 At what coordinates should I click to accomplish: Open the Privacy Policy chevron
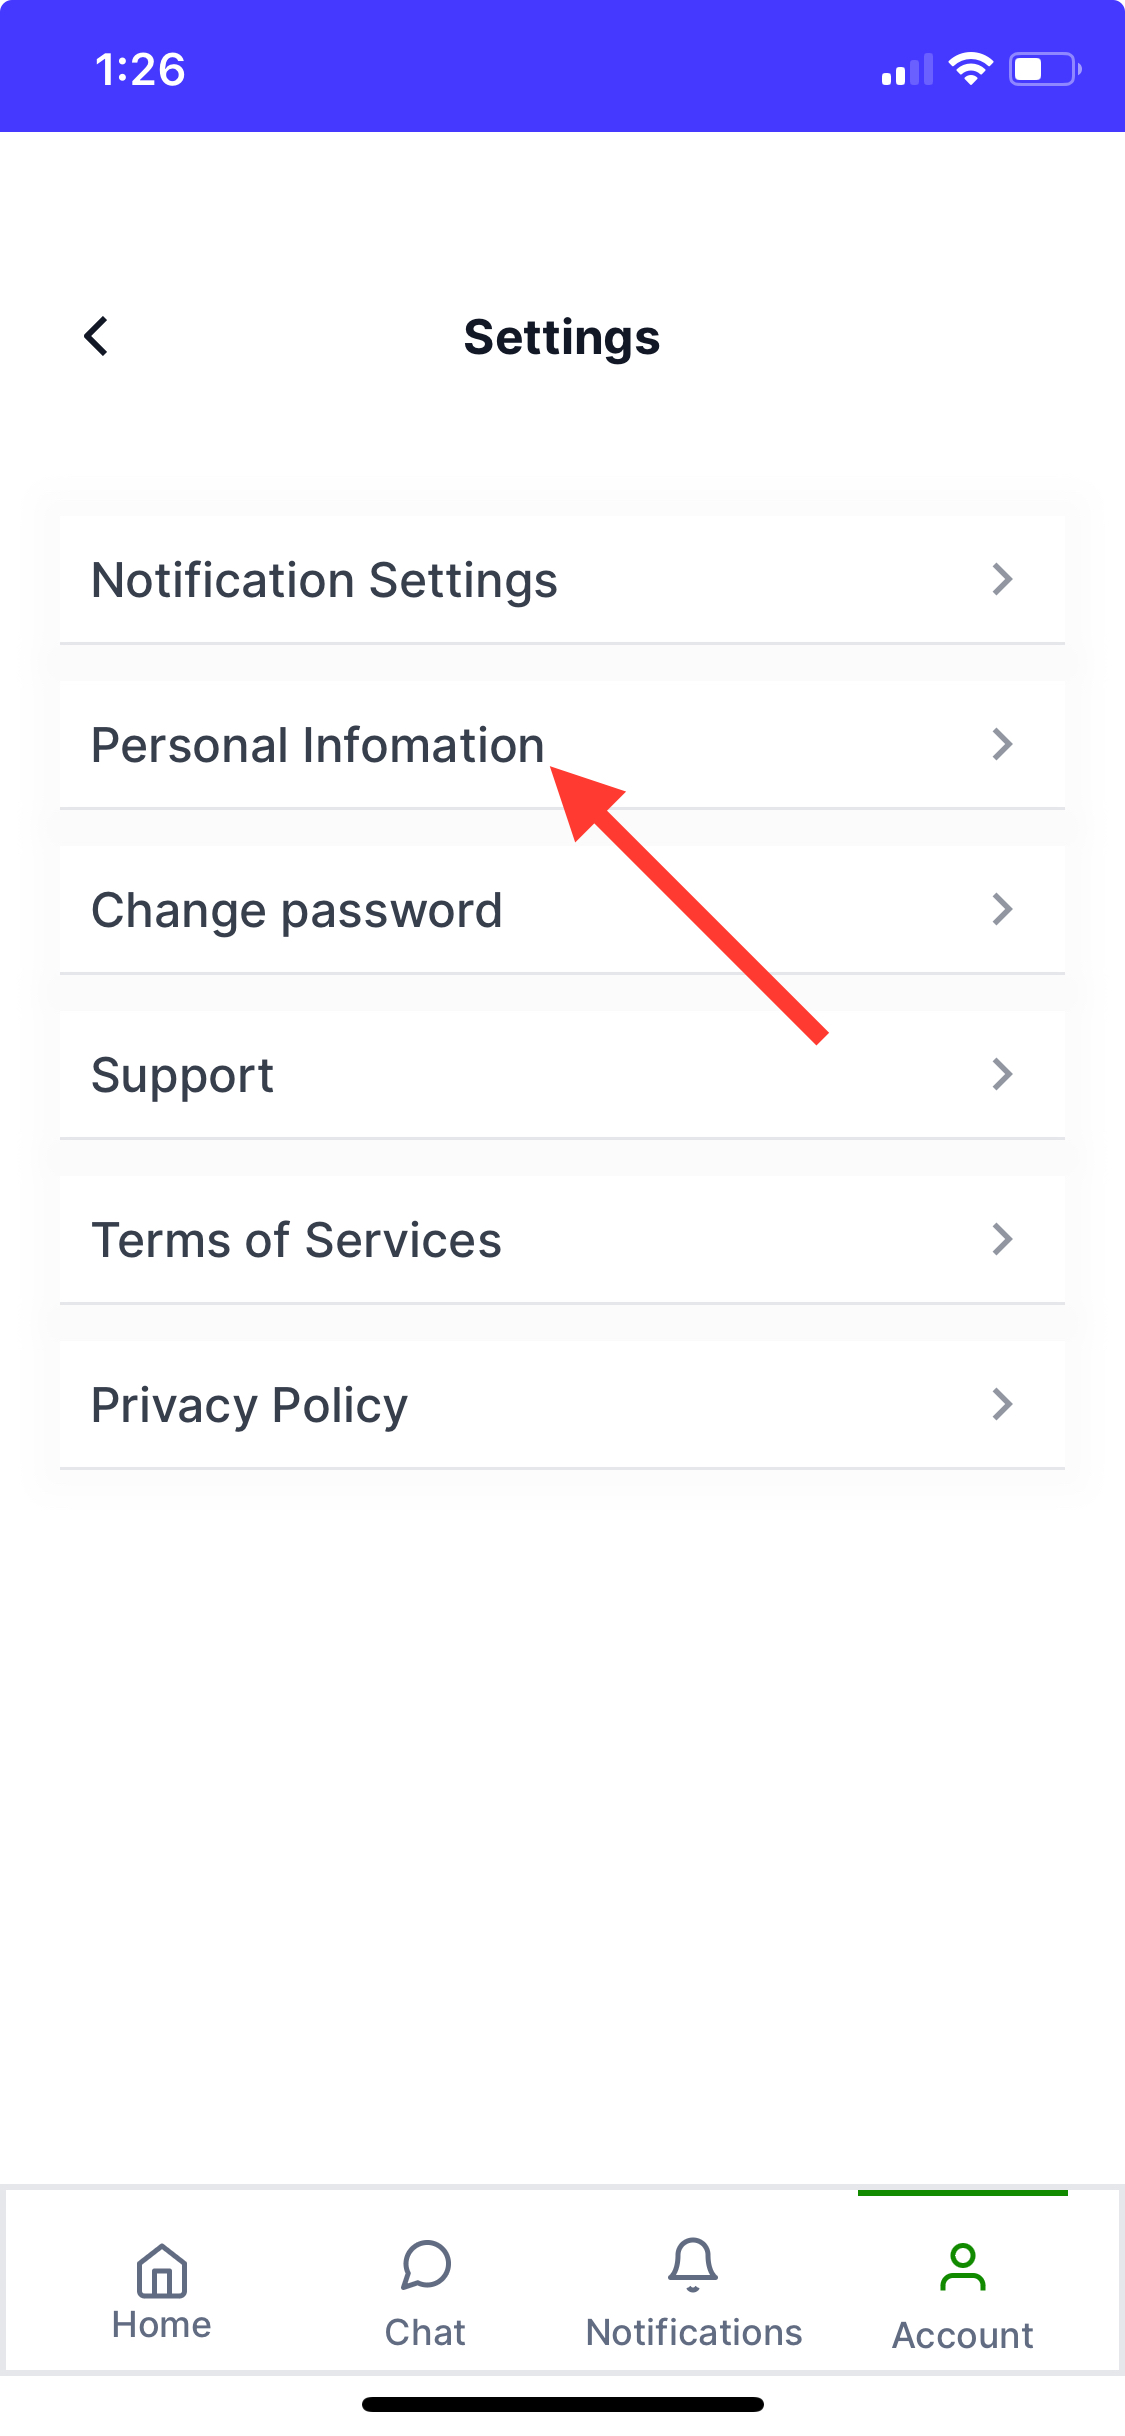1002,1404
